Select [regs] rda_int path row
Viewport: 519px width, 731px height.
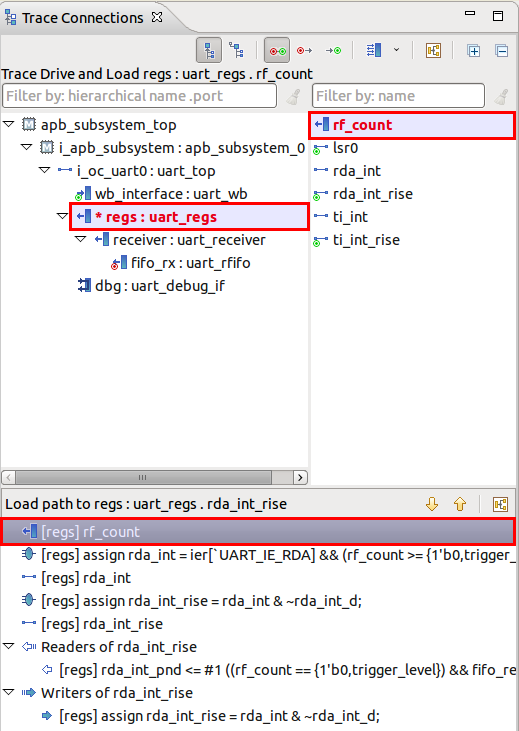(259, 578)
